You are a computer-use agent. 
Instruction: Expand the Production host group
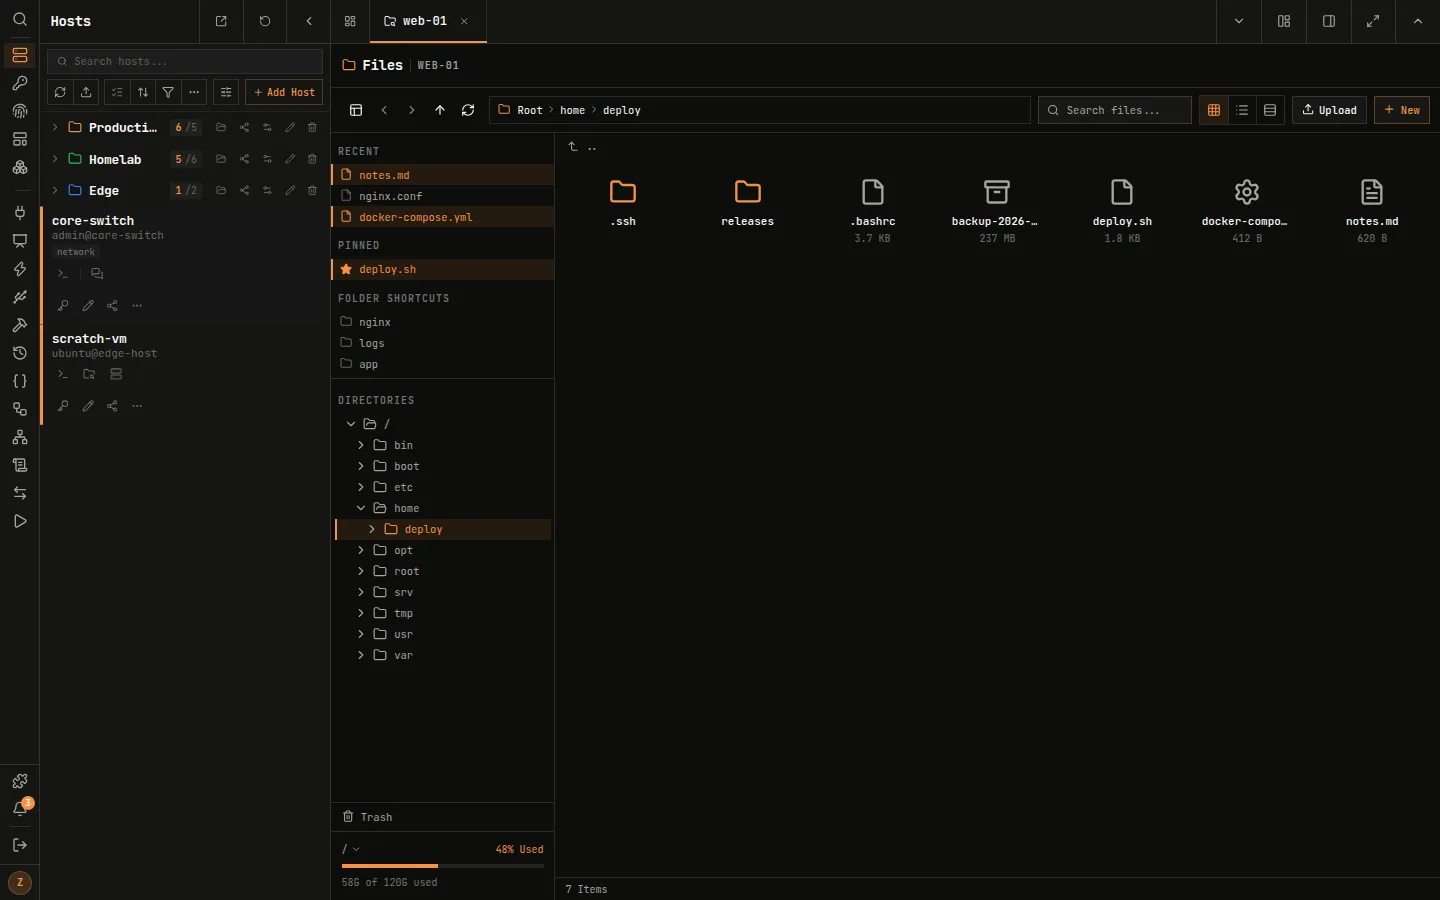55,128
